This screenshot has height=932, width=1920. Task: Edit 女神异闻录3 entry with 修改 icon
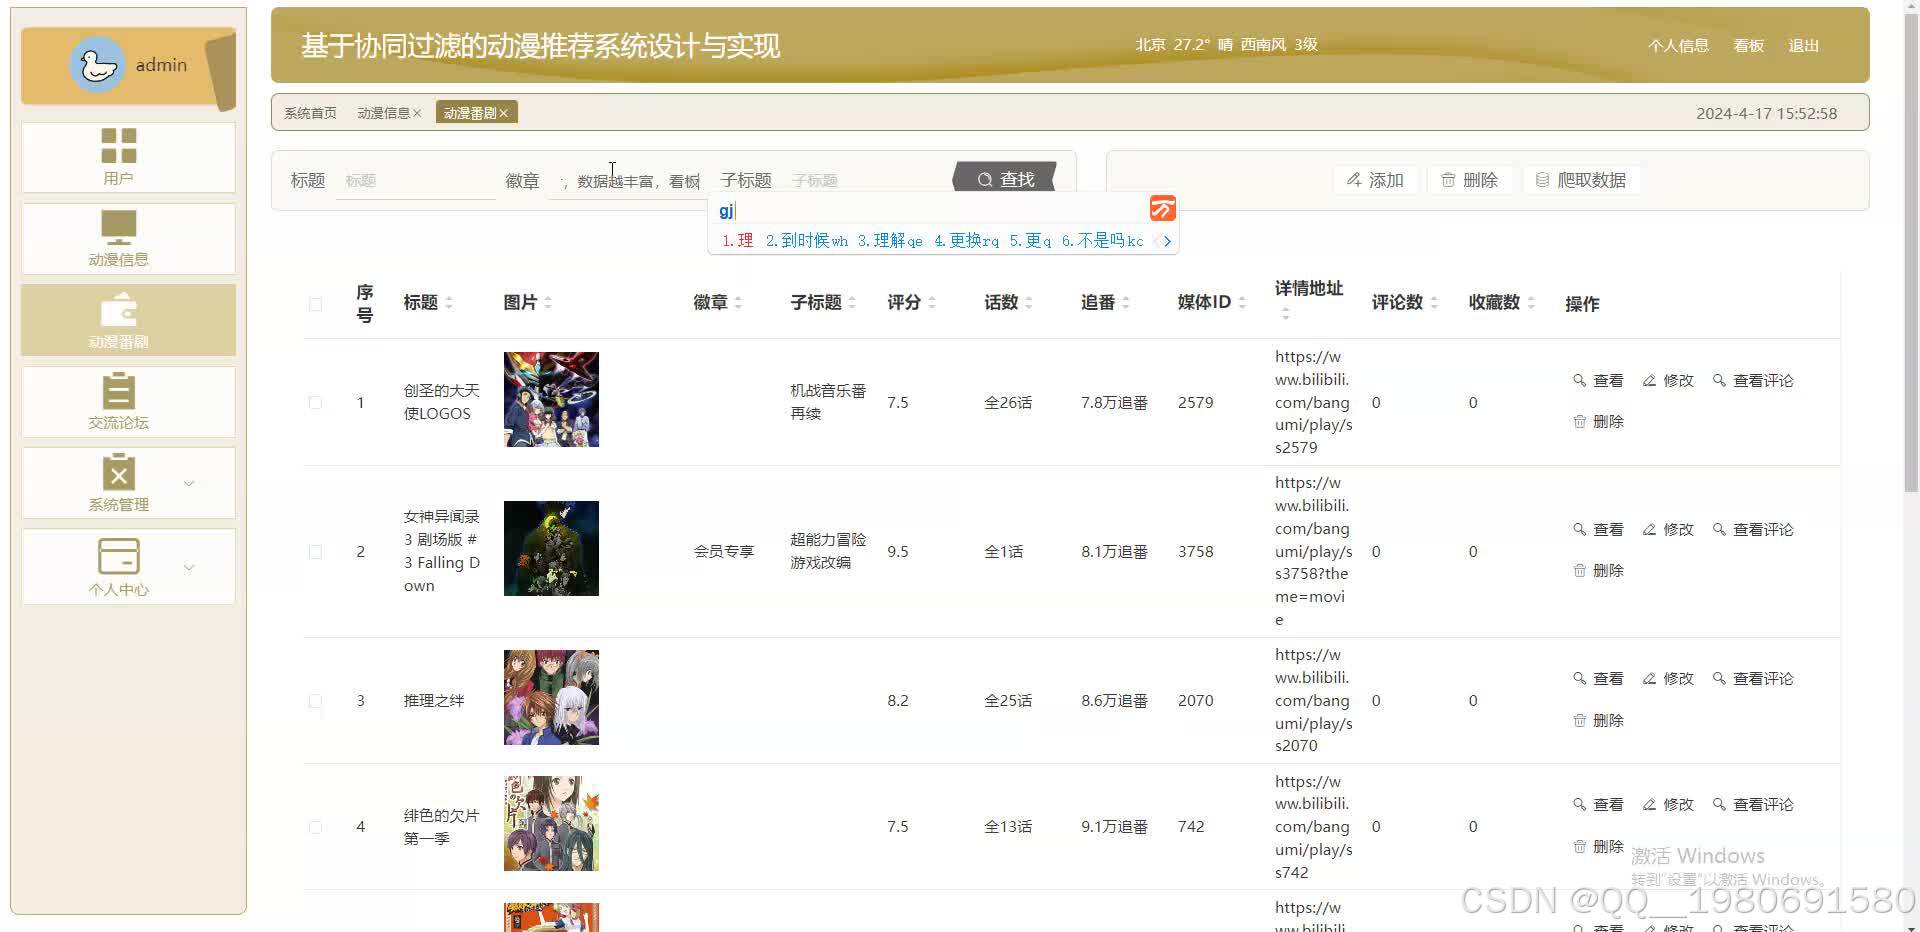click(x=1667, y=529)
